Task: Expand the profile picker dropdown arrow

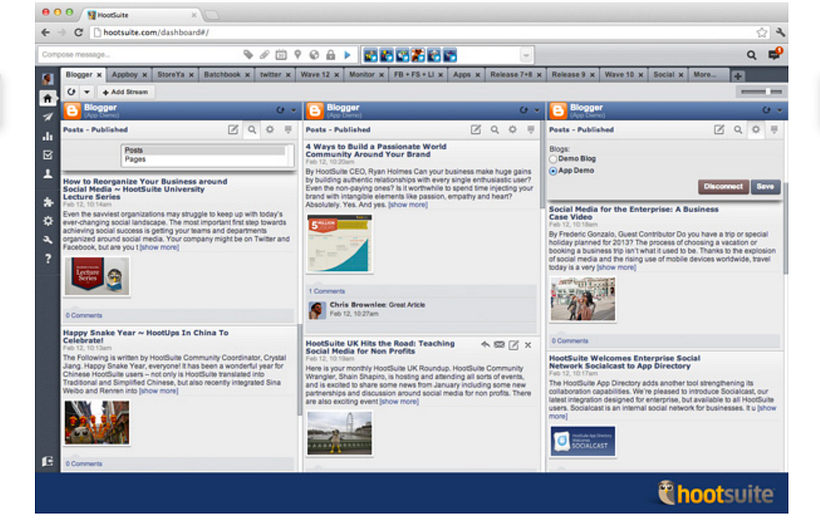Action: pos(526,55)
